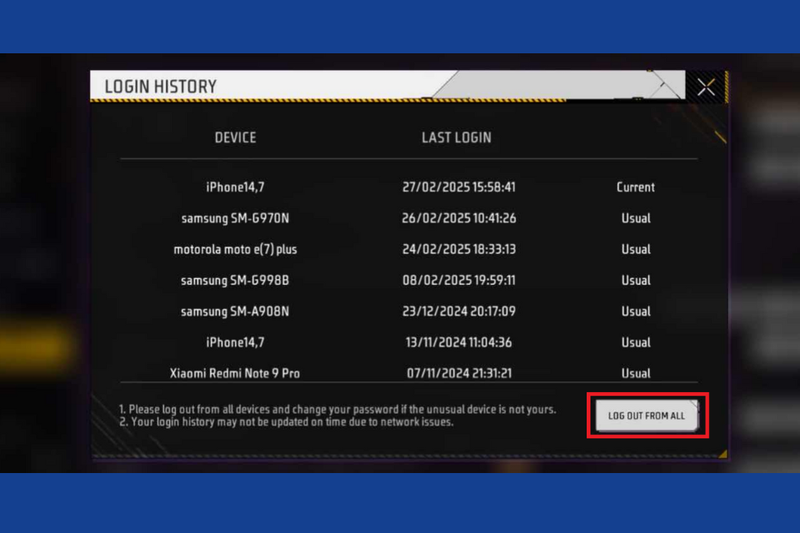This screenshot has height=533, width=800.
Task: Select the LAST LOGIN column header
Action: (x=456, y=138)
